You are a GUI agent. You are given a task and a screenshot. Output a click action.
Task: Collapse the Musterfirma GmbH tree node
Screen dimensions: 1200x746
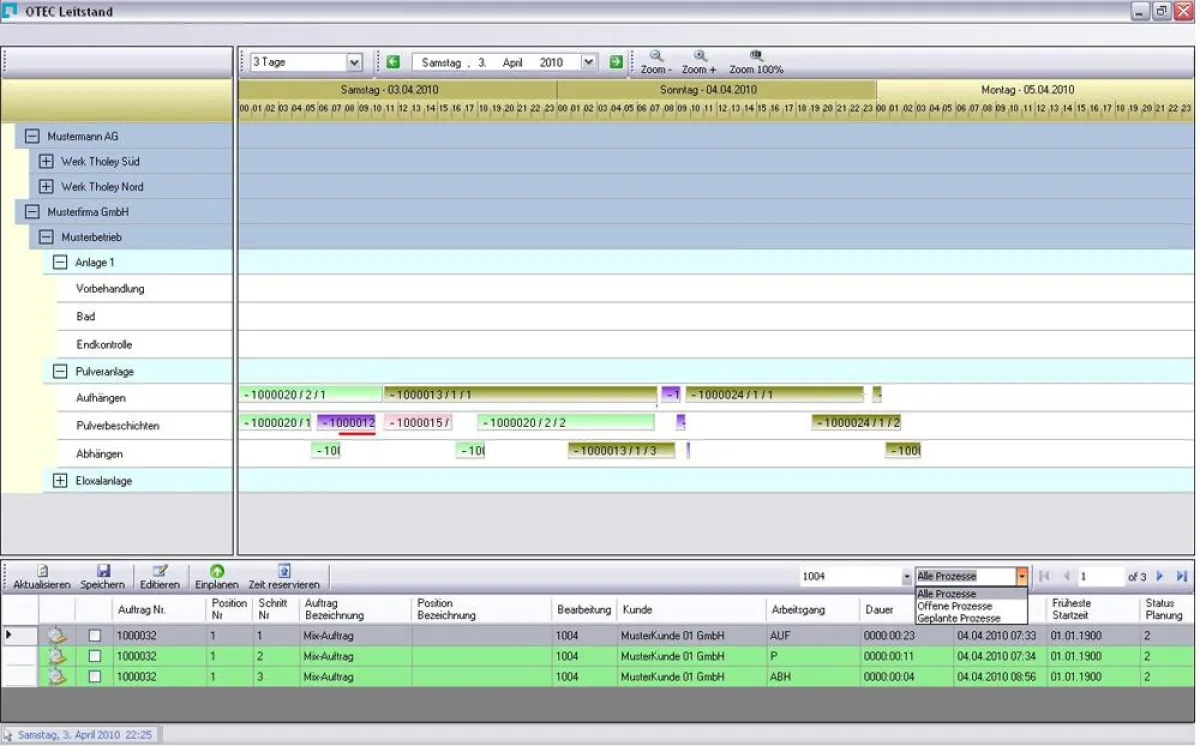point(31,211)
